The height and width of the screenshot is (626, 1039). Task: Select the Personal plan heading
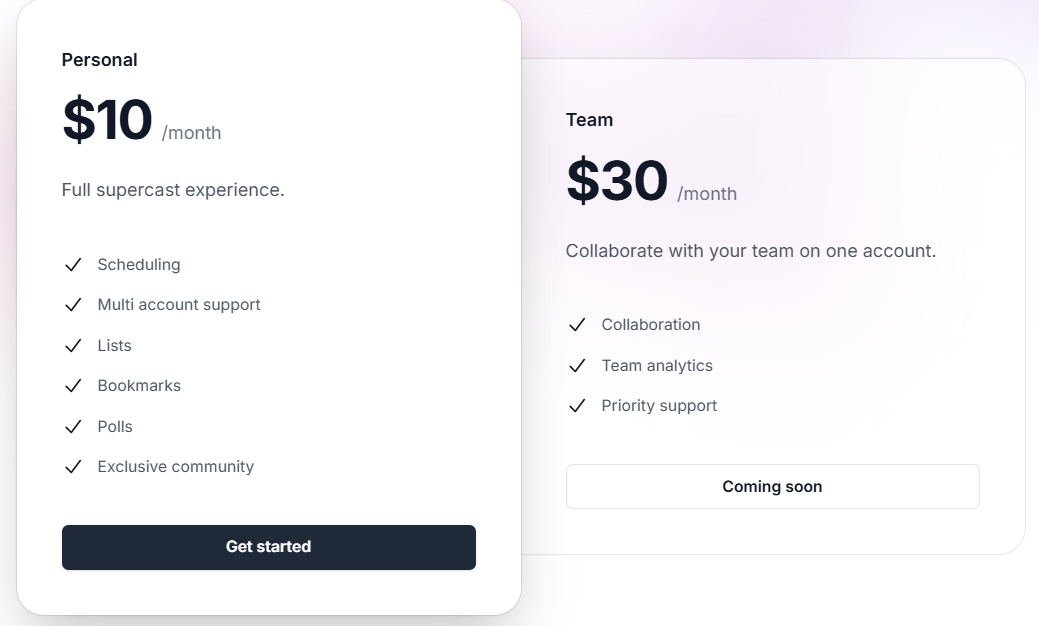[x=100, y=60]
